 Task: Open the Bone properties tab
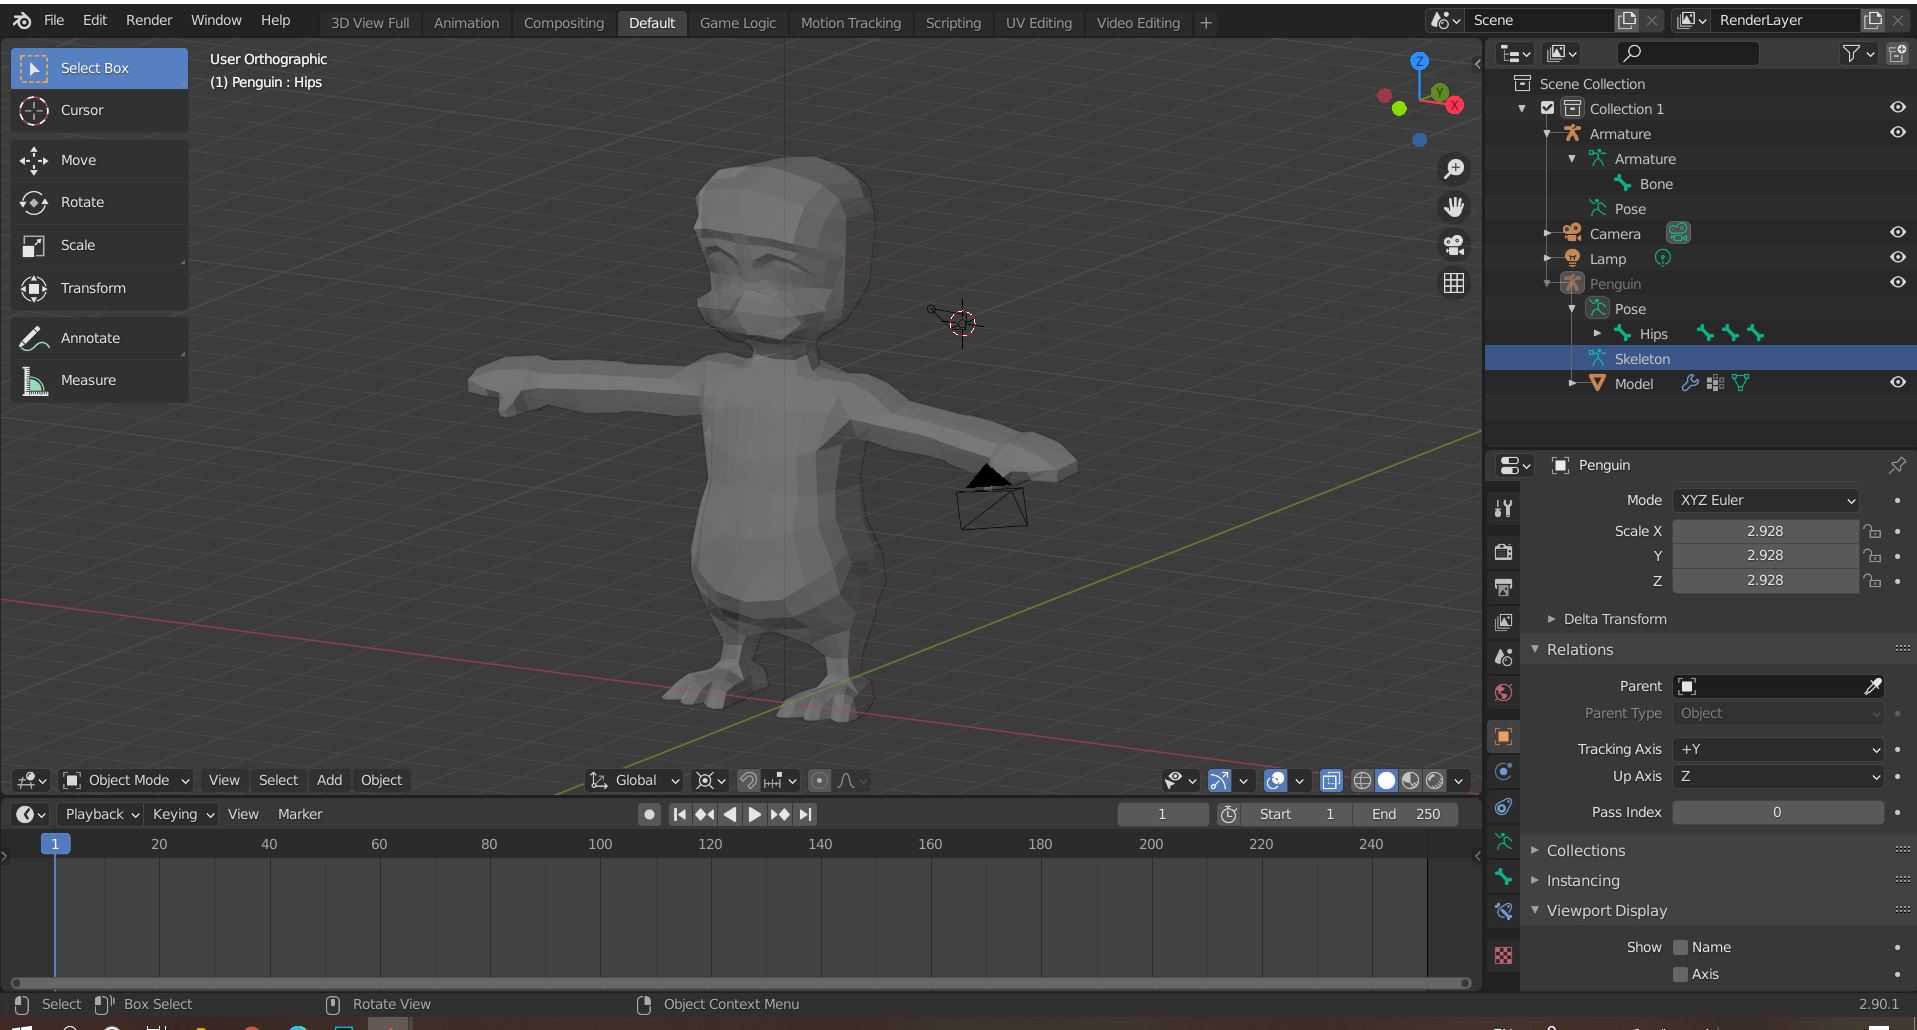(1503, 877)
